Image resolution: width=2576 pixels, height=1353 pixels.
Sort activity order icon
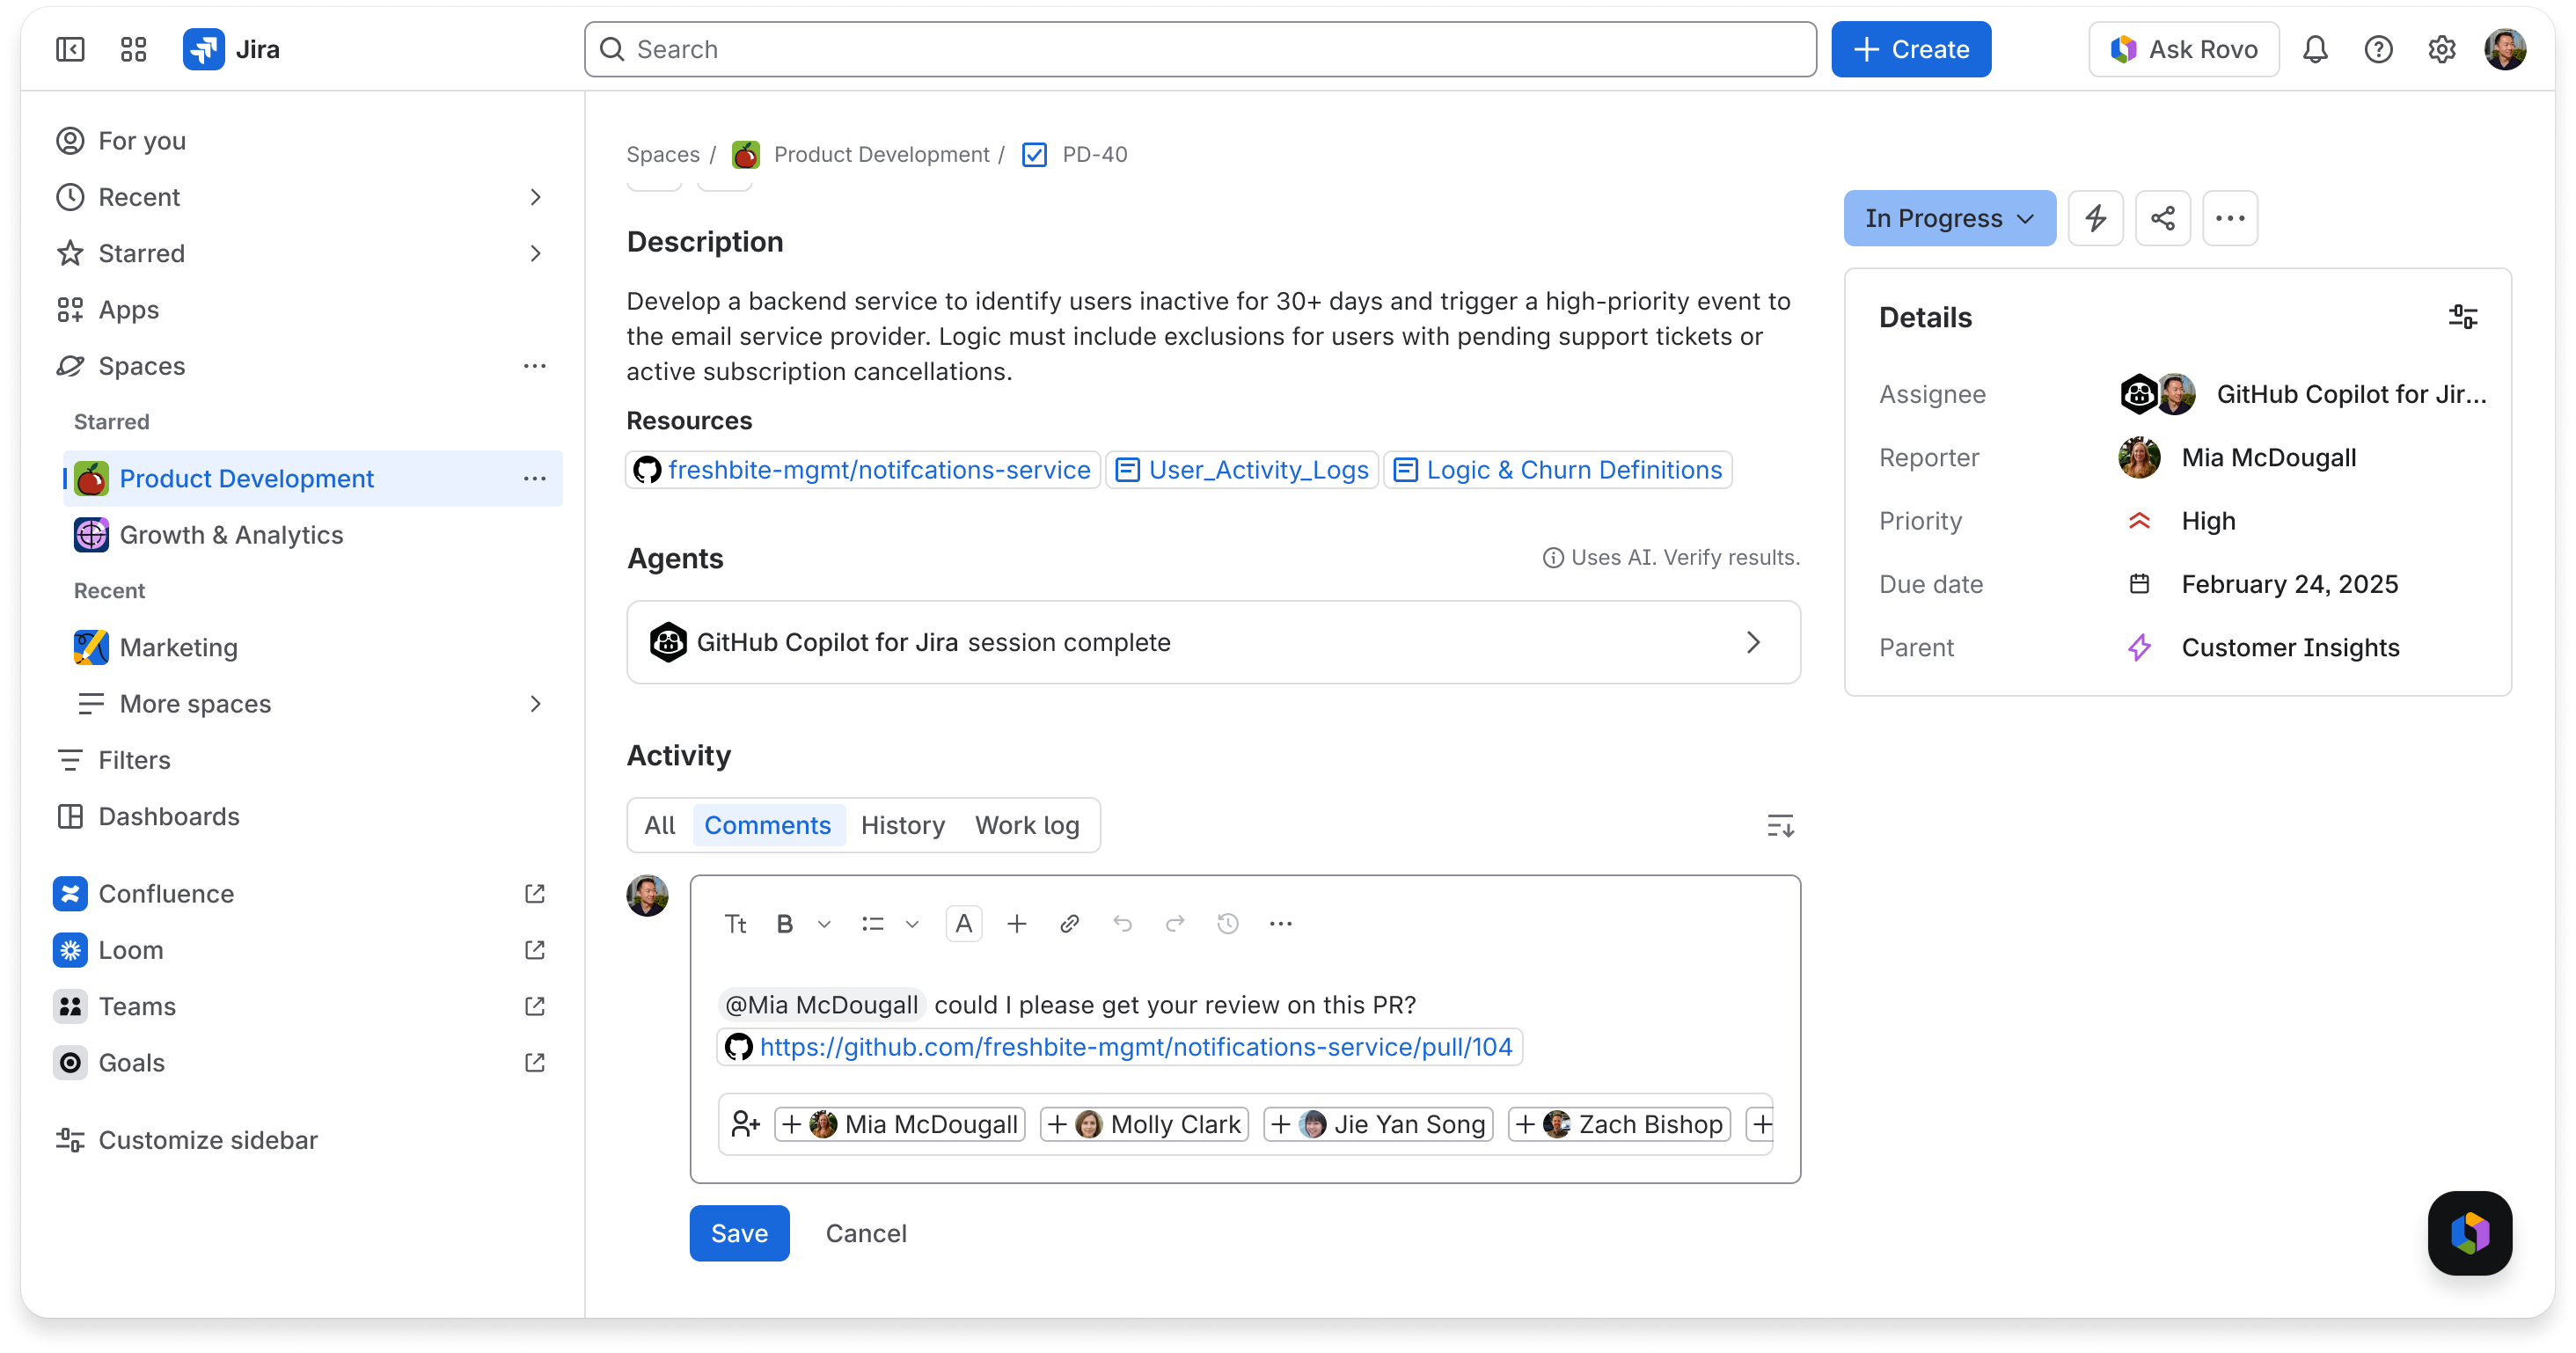[x=1780, y=826]
